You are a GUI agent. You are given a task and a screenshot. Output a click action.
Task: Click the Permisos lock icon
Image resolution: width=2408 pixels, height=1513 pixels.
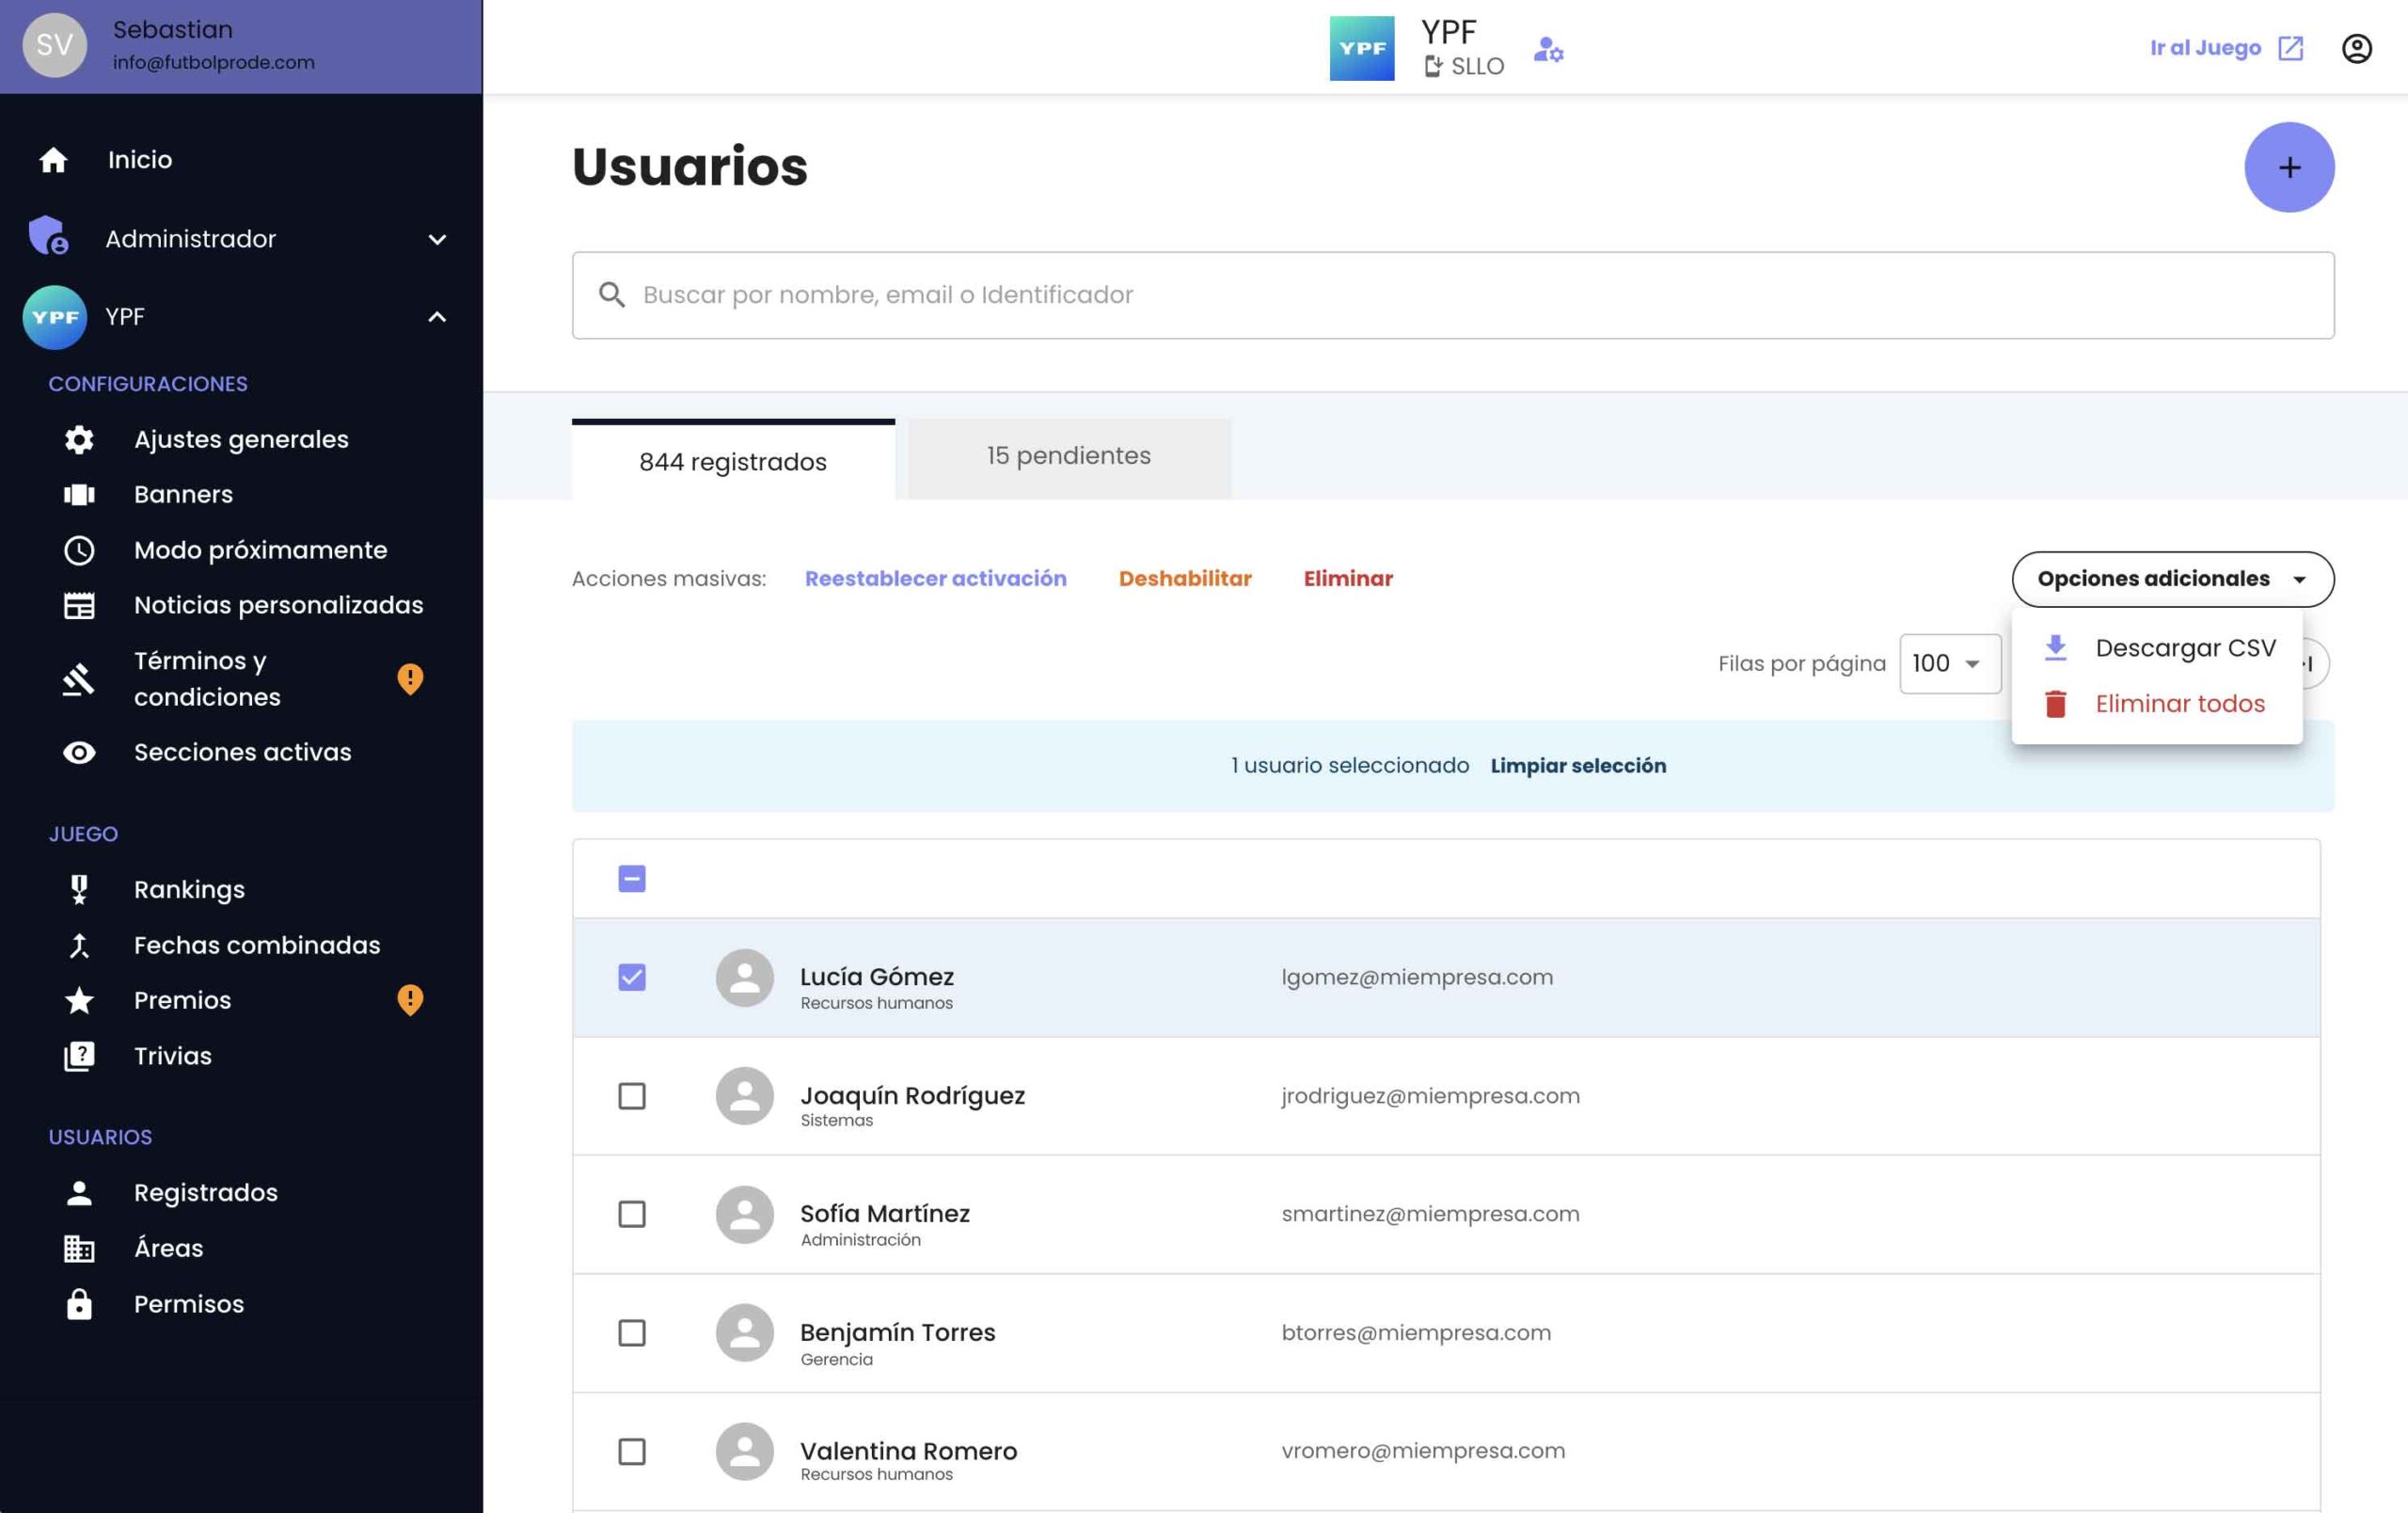[x=79, y=1304]
